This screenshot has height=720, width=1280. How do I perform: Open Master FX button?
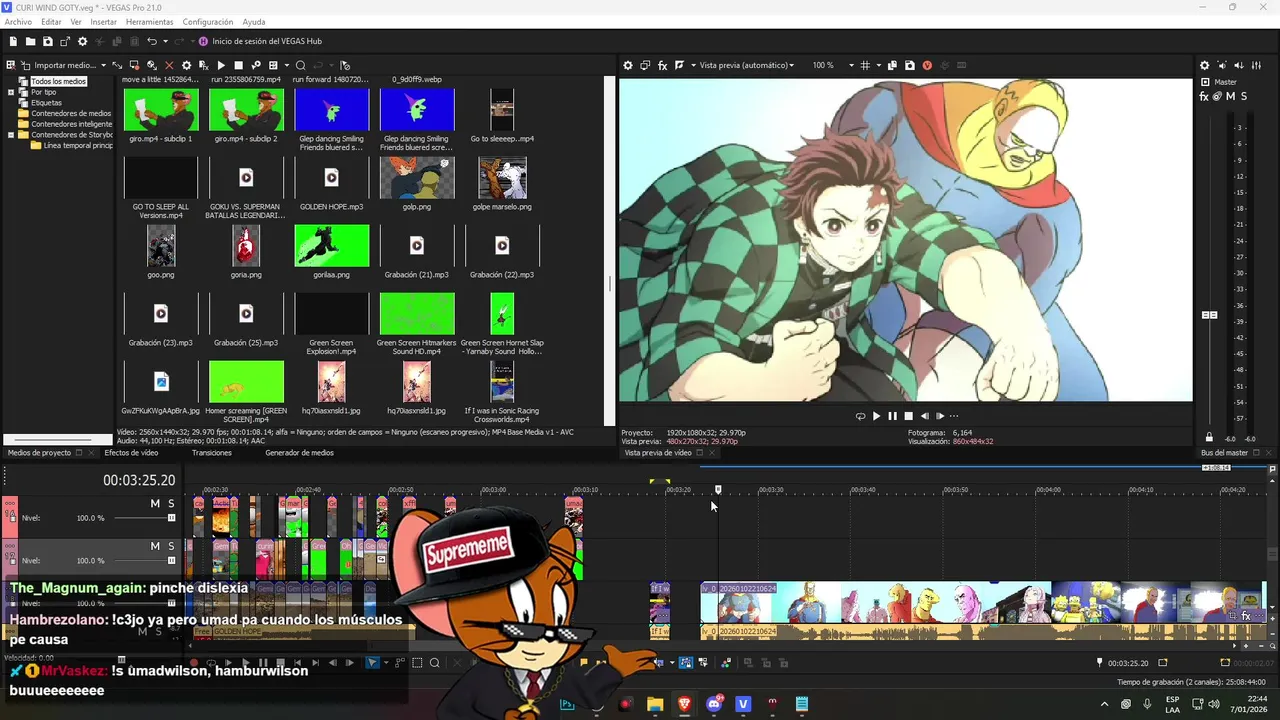[x=1204, y=96]
